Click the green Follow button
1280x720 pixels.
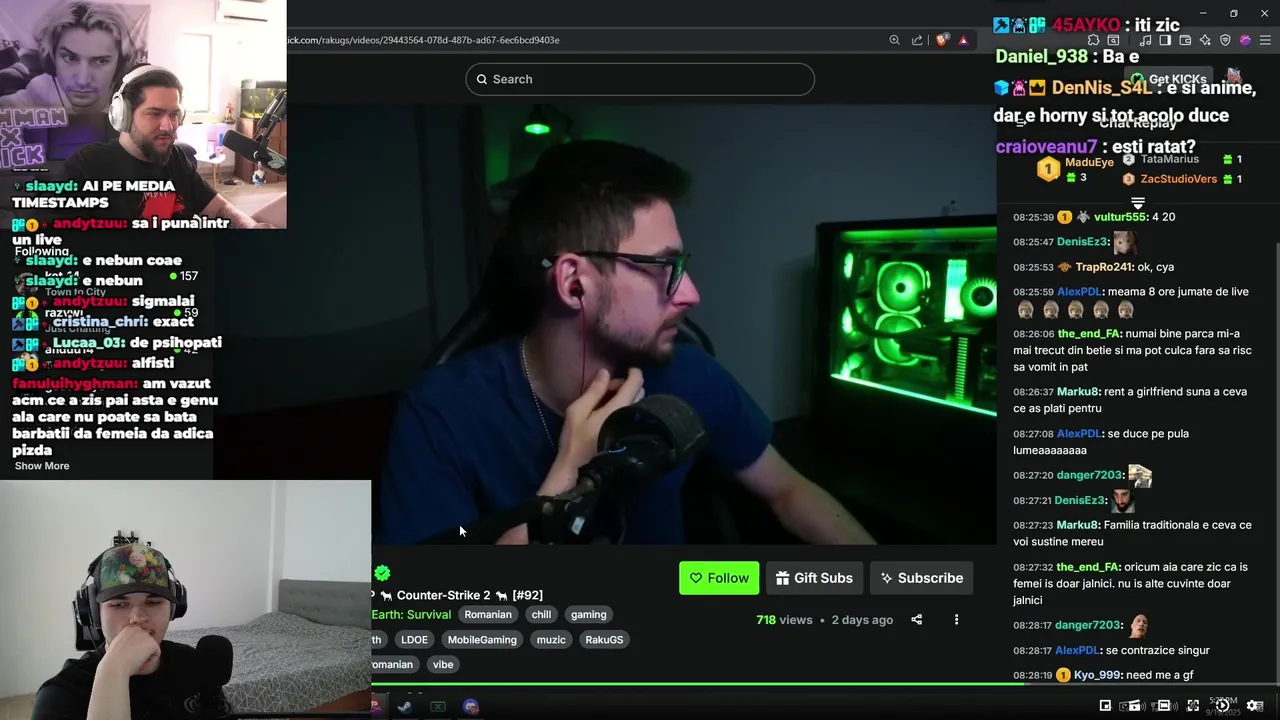(719, 578)
